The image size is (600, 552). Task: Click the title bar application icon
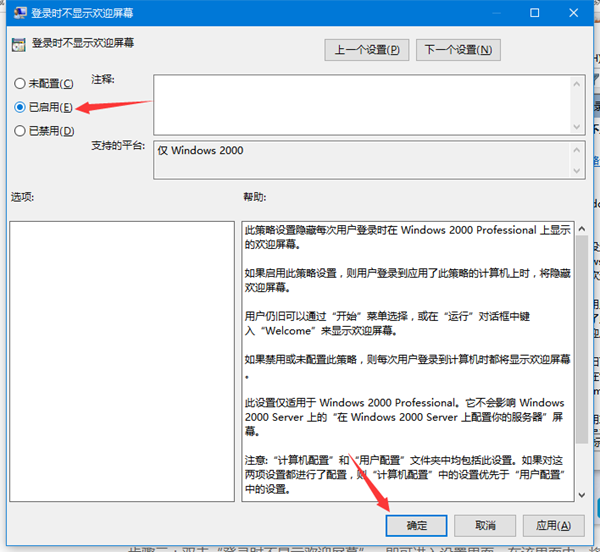[20, 13]
